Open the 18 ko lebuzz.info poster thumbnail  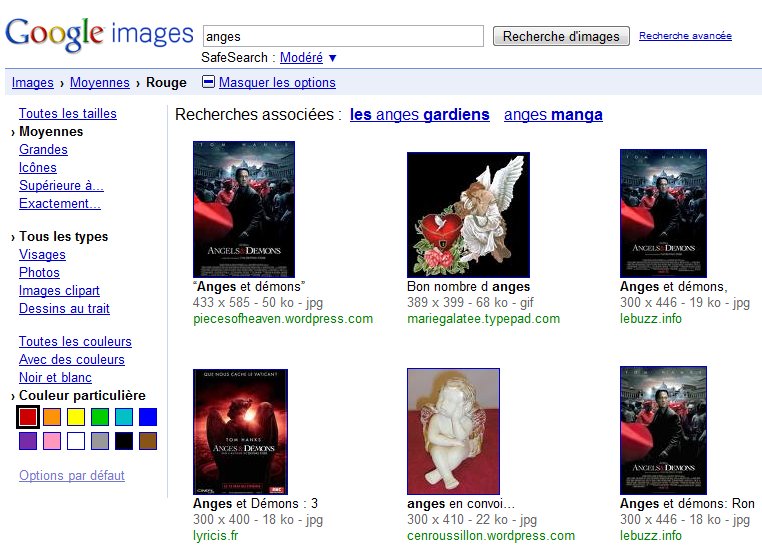(663, 430)
